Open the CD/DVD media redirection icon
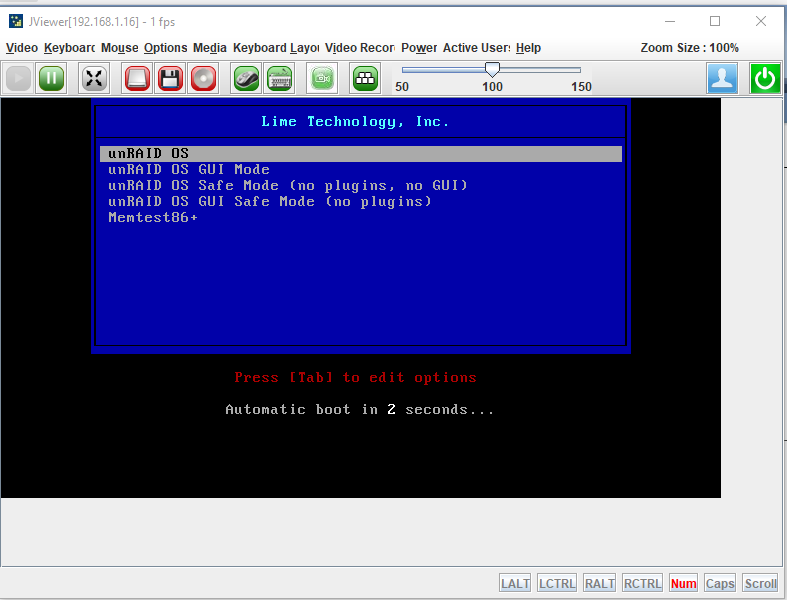Image resolution: width=787 pixels, height=600 pixels. (x=203, y=78)
